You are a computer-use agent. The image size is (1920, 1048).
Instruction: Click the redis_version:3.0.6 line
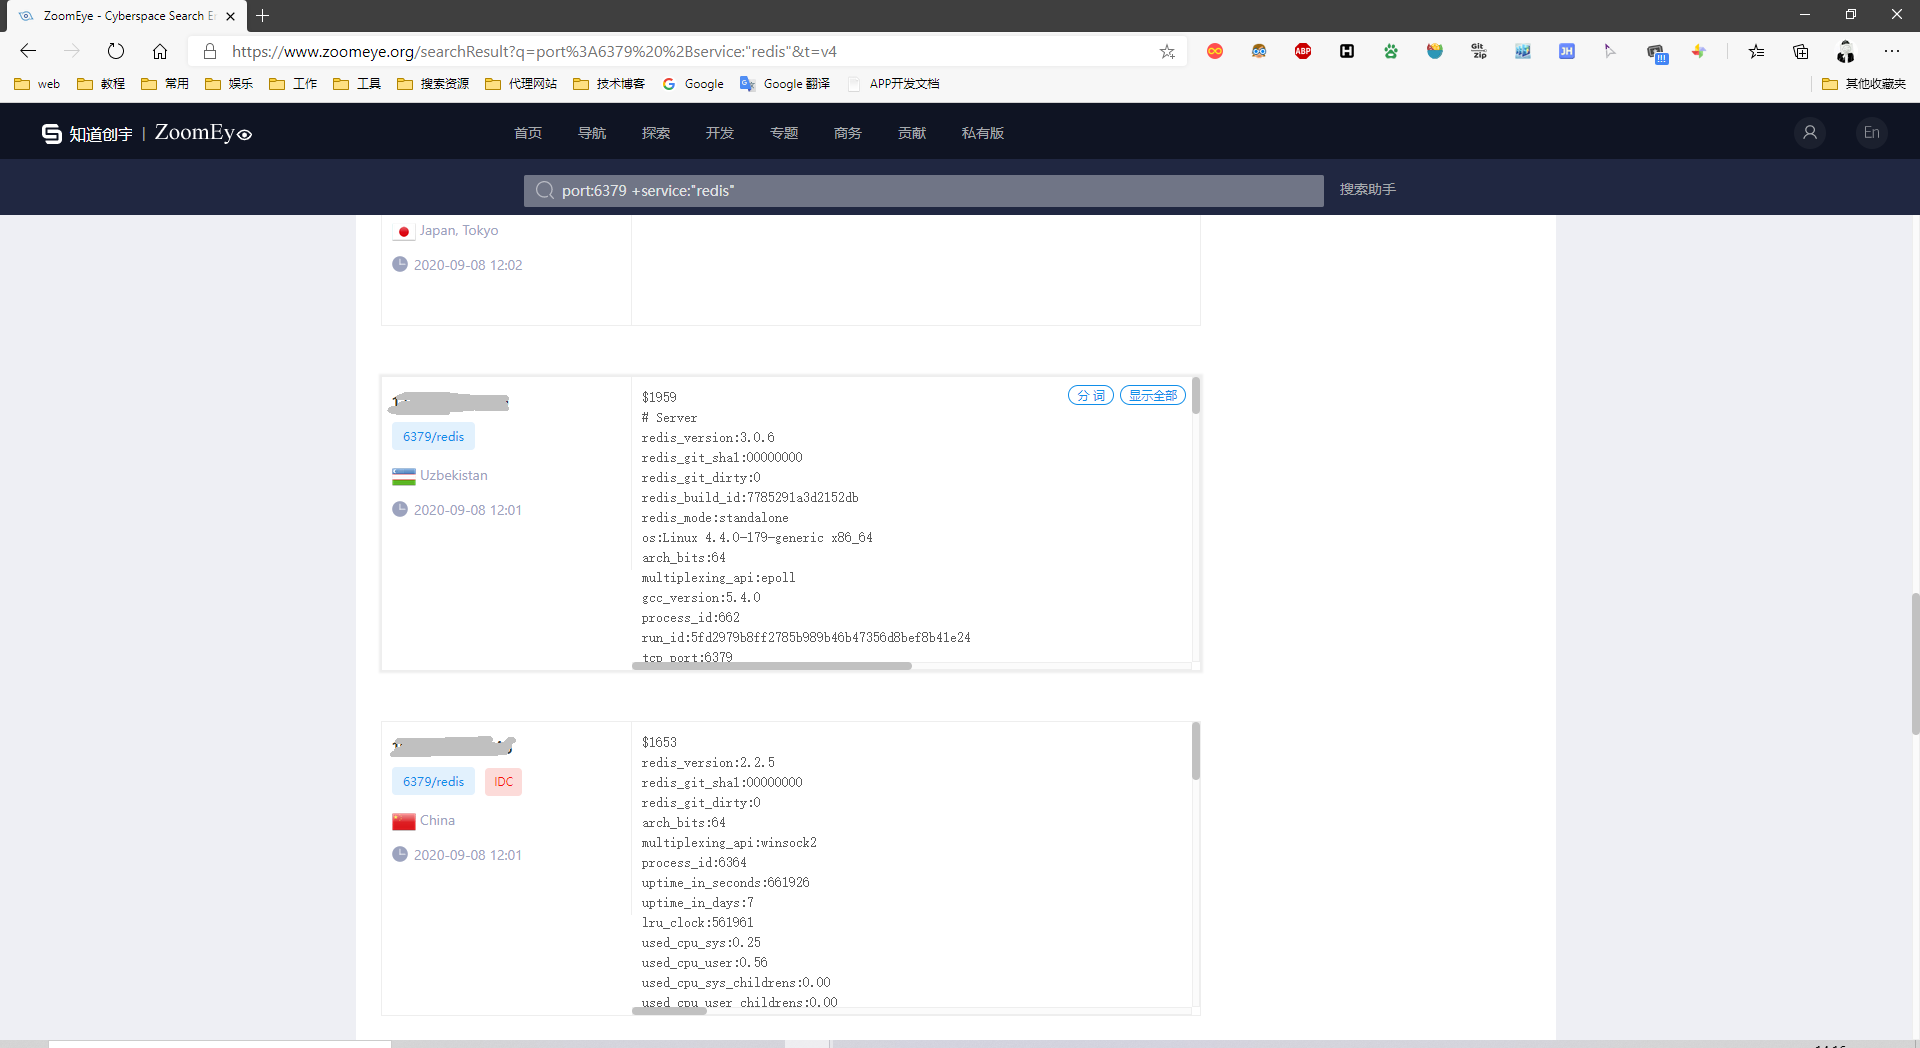pyautogui.click(x=708, y=438)
